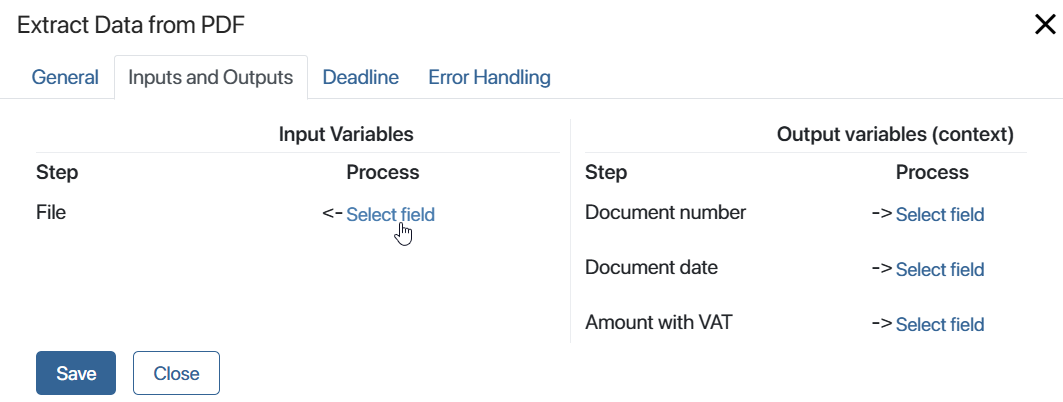1063x402 pixels.
Task: Click the Output variables (context) heading
Action: coord(895,134)
